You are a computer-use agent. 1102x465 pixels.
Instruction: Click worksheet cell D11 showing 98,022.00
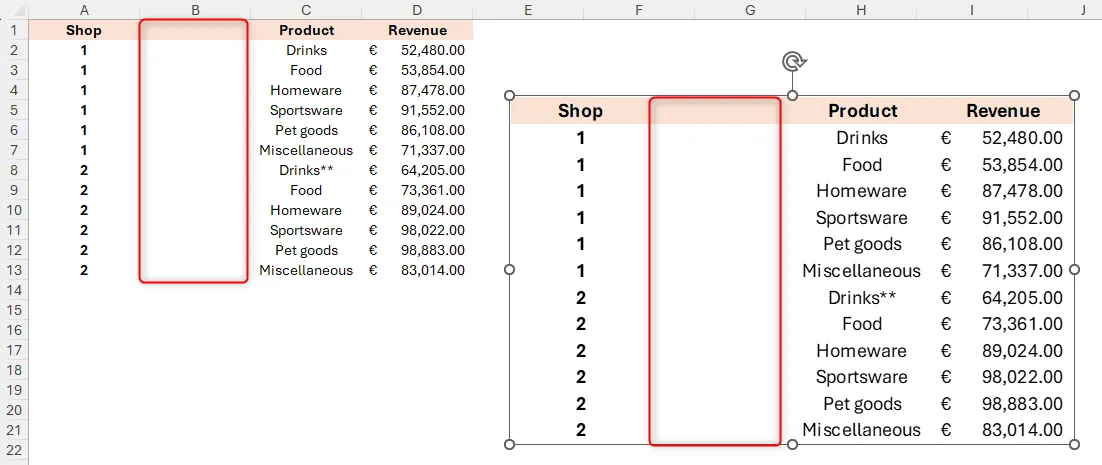(x=417, y=230)
